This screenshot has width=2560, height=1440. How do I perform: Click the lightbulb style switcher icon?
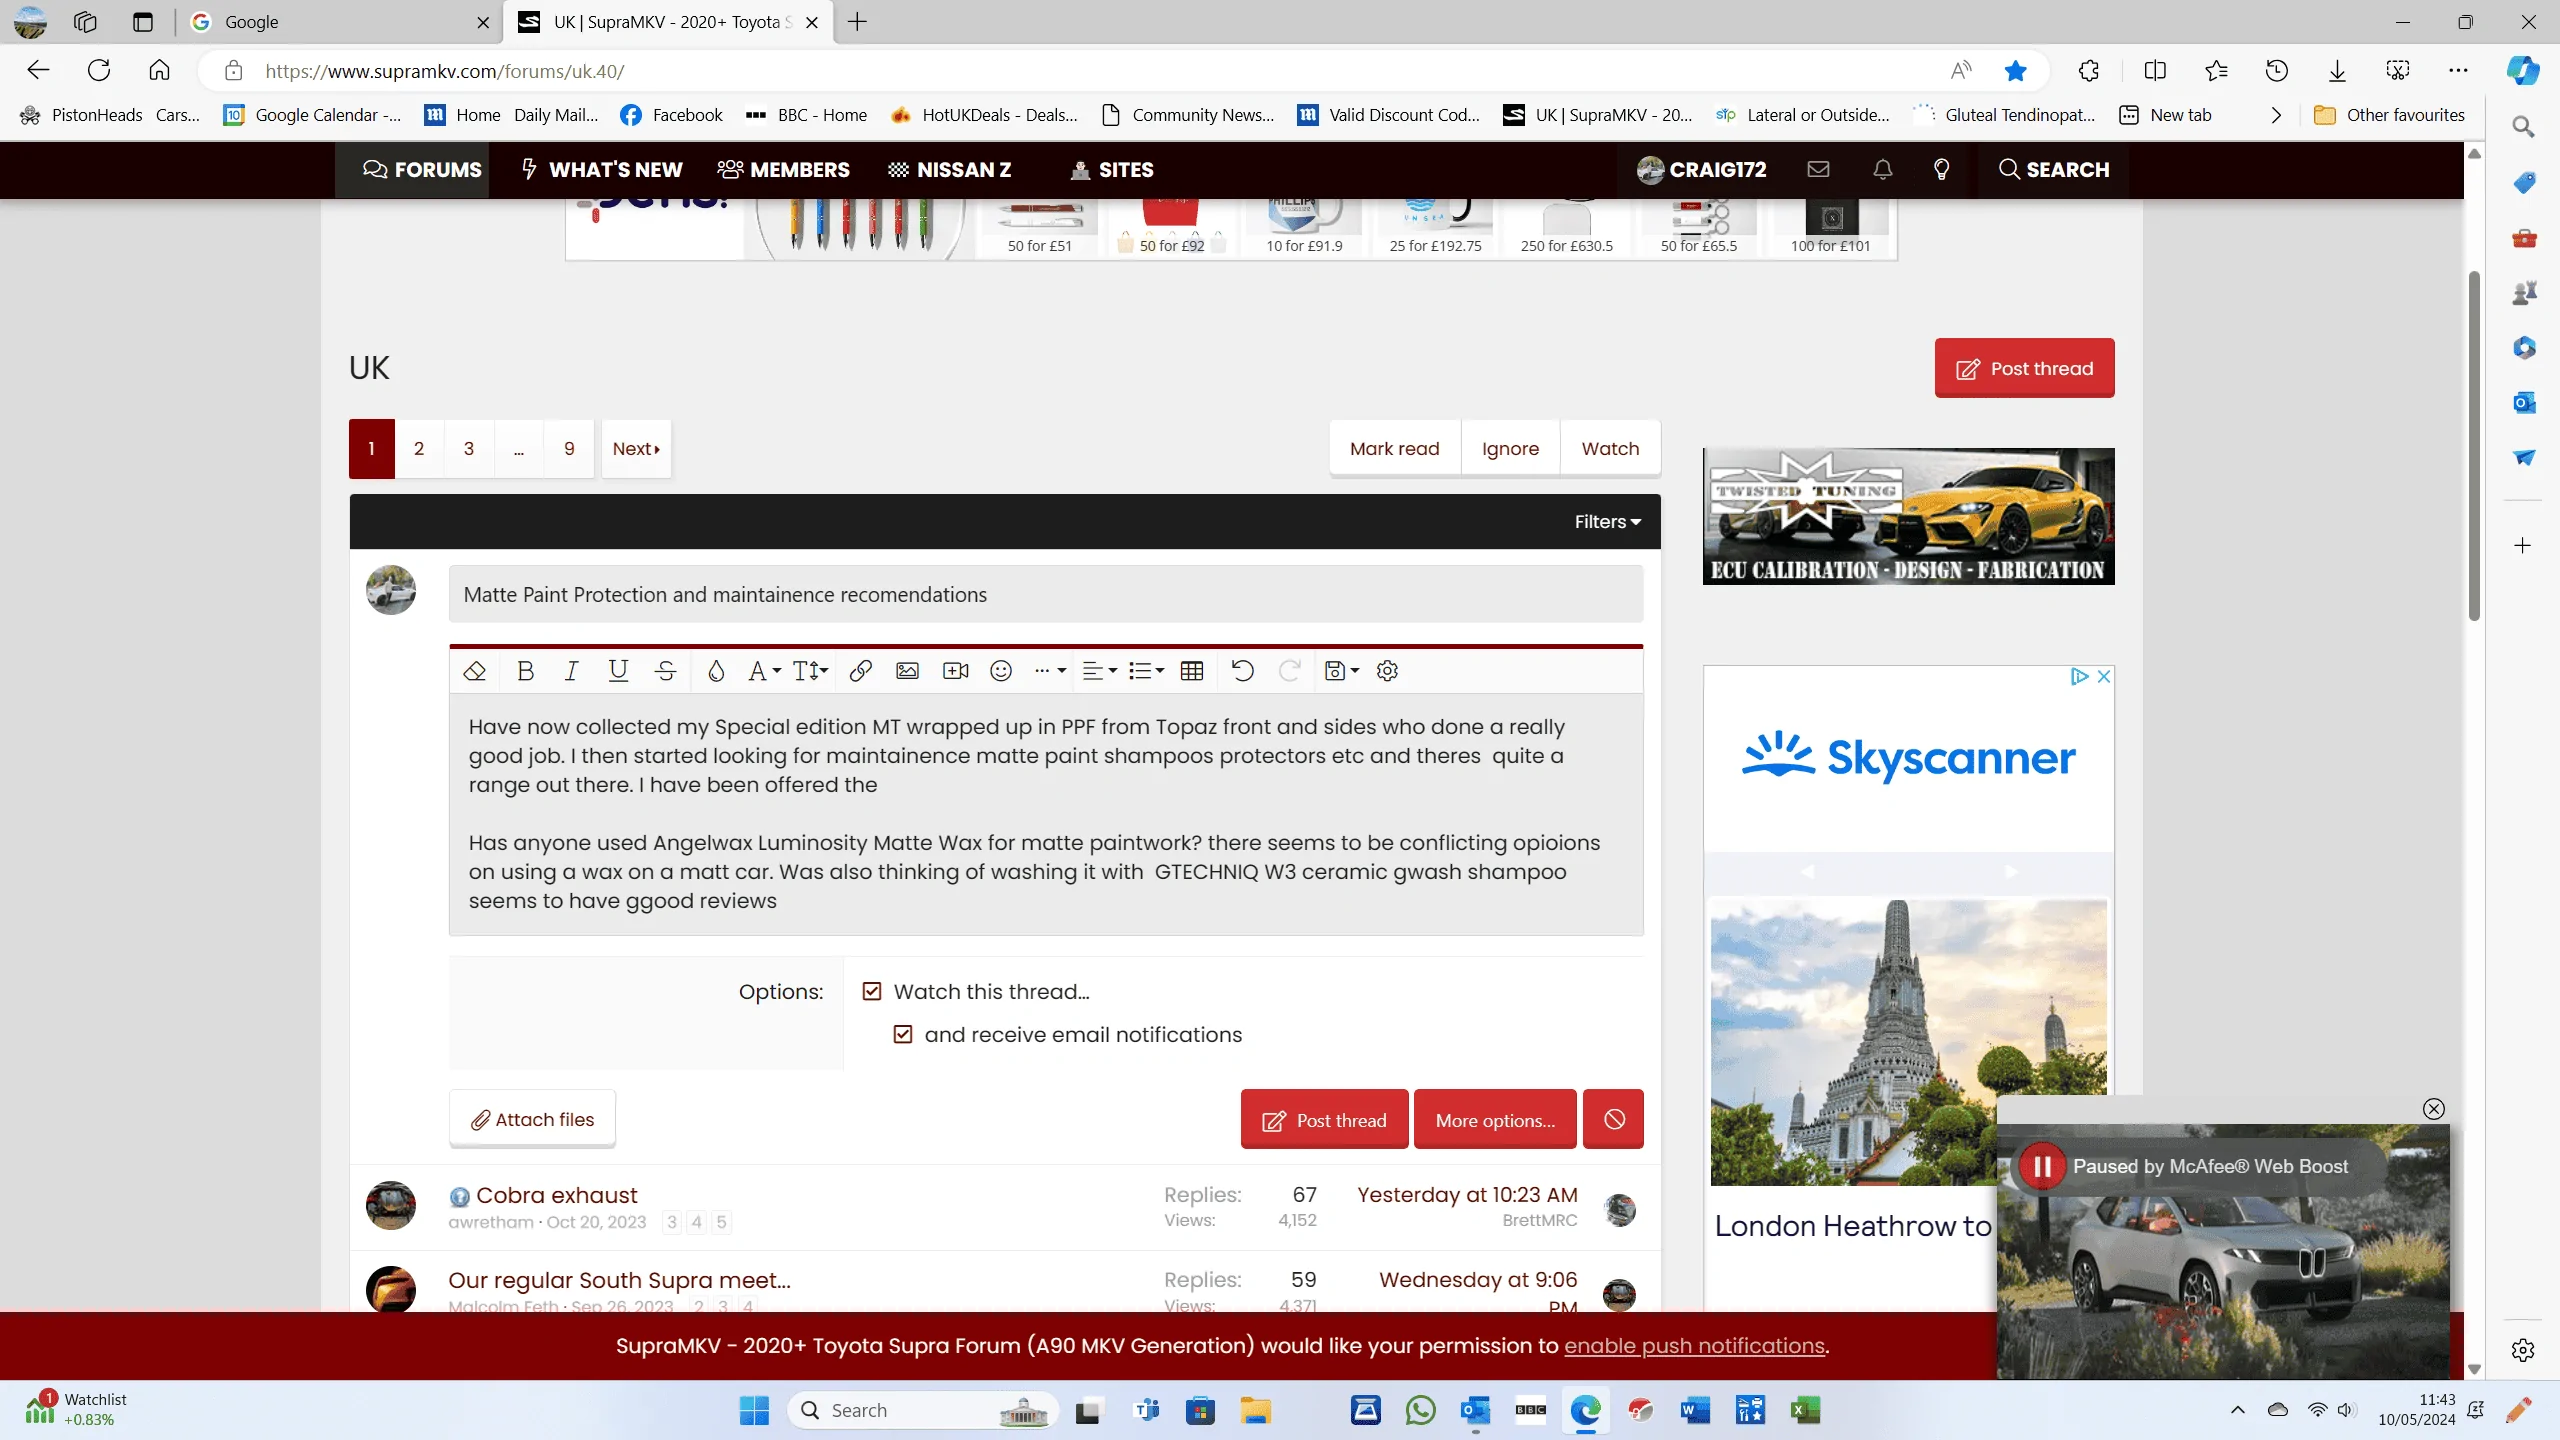1941,169
